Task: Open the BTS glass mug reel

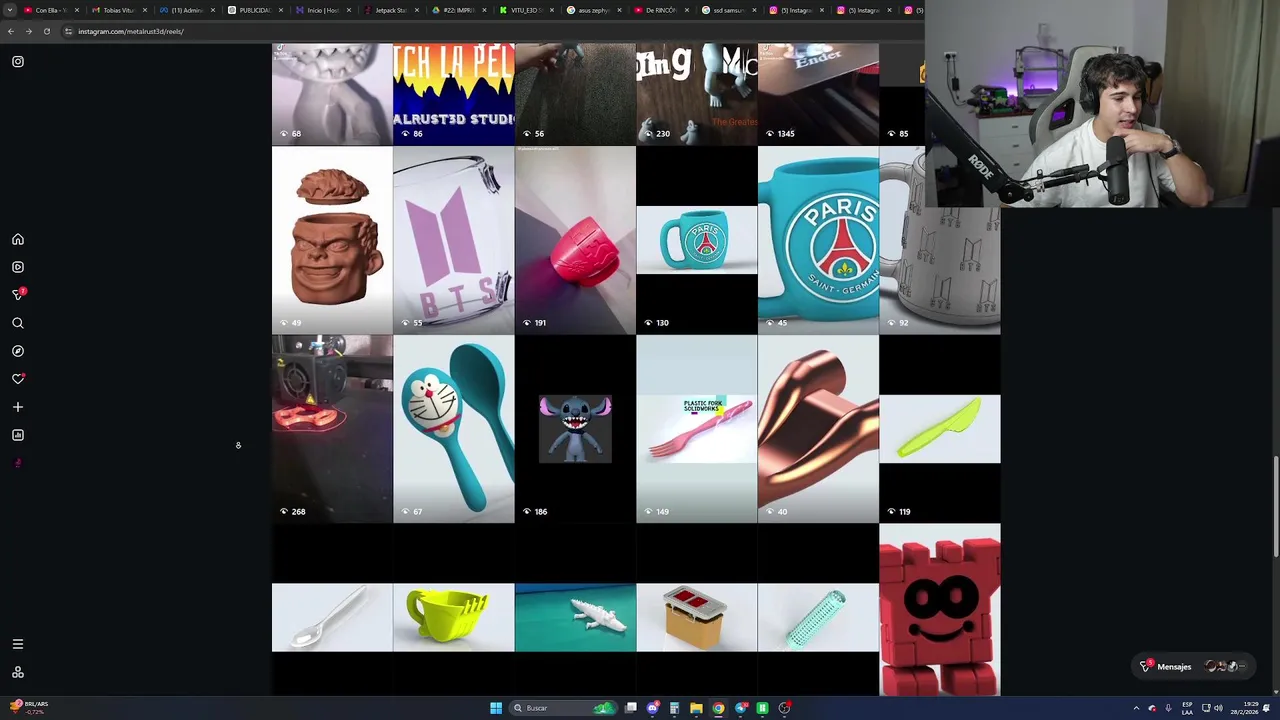Action: coord(454,240)
